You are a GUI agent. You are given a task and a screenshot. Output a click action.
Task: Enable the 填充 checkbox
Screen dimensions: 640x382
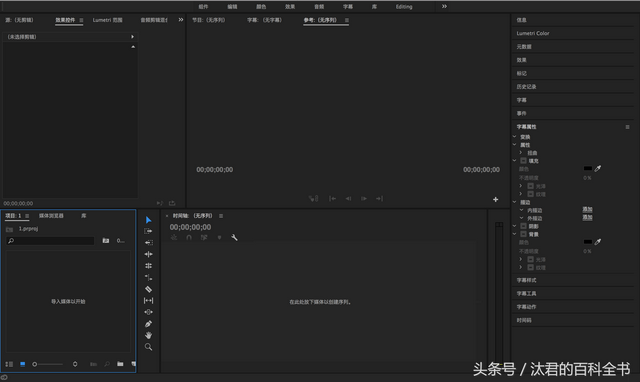[x=523, y=160]
